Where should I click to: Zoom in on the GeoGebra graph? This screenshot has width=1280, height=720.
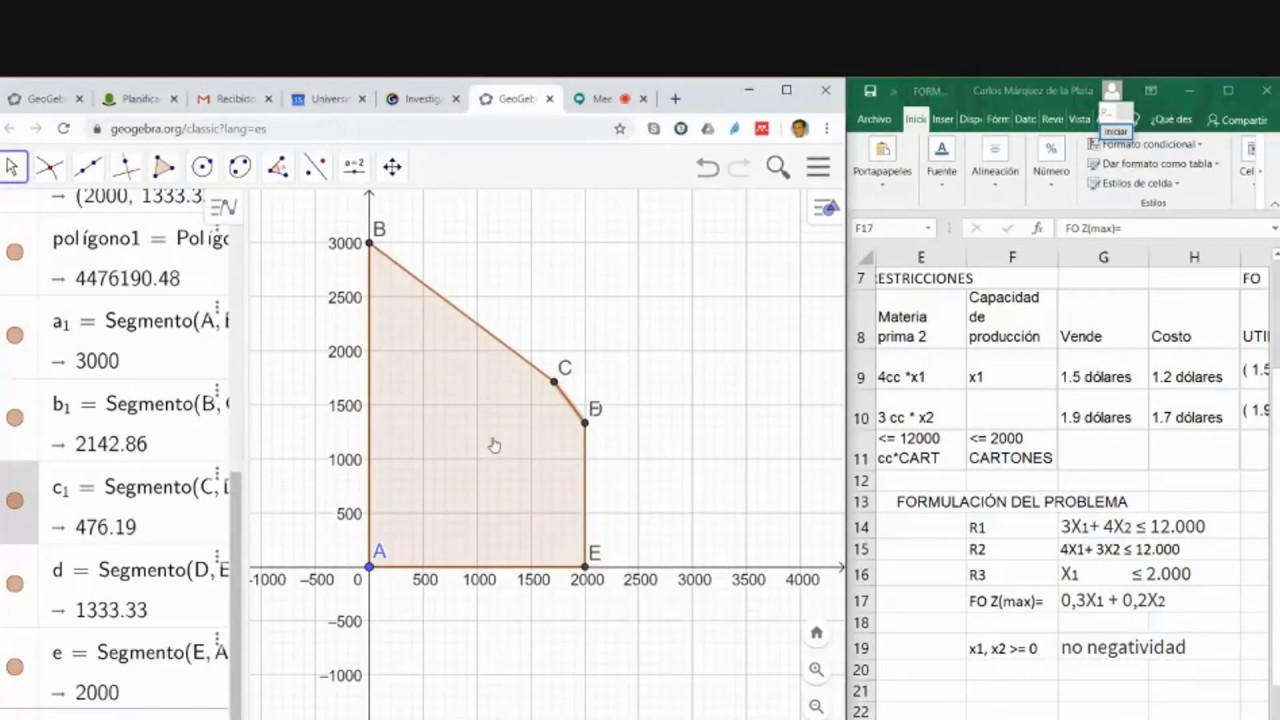(x=816, y=670)
